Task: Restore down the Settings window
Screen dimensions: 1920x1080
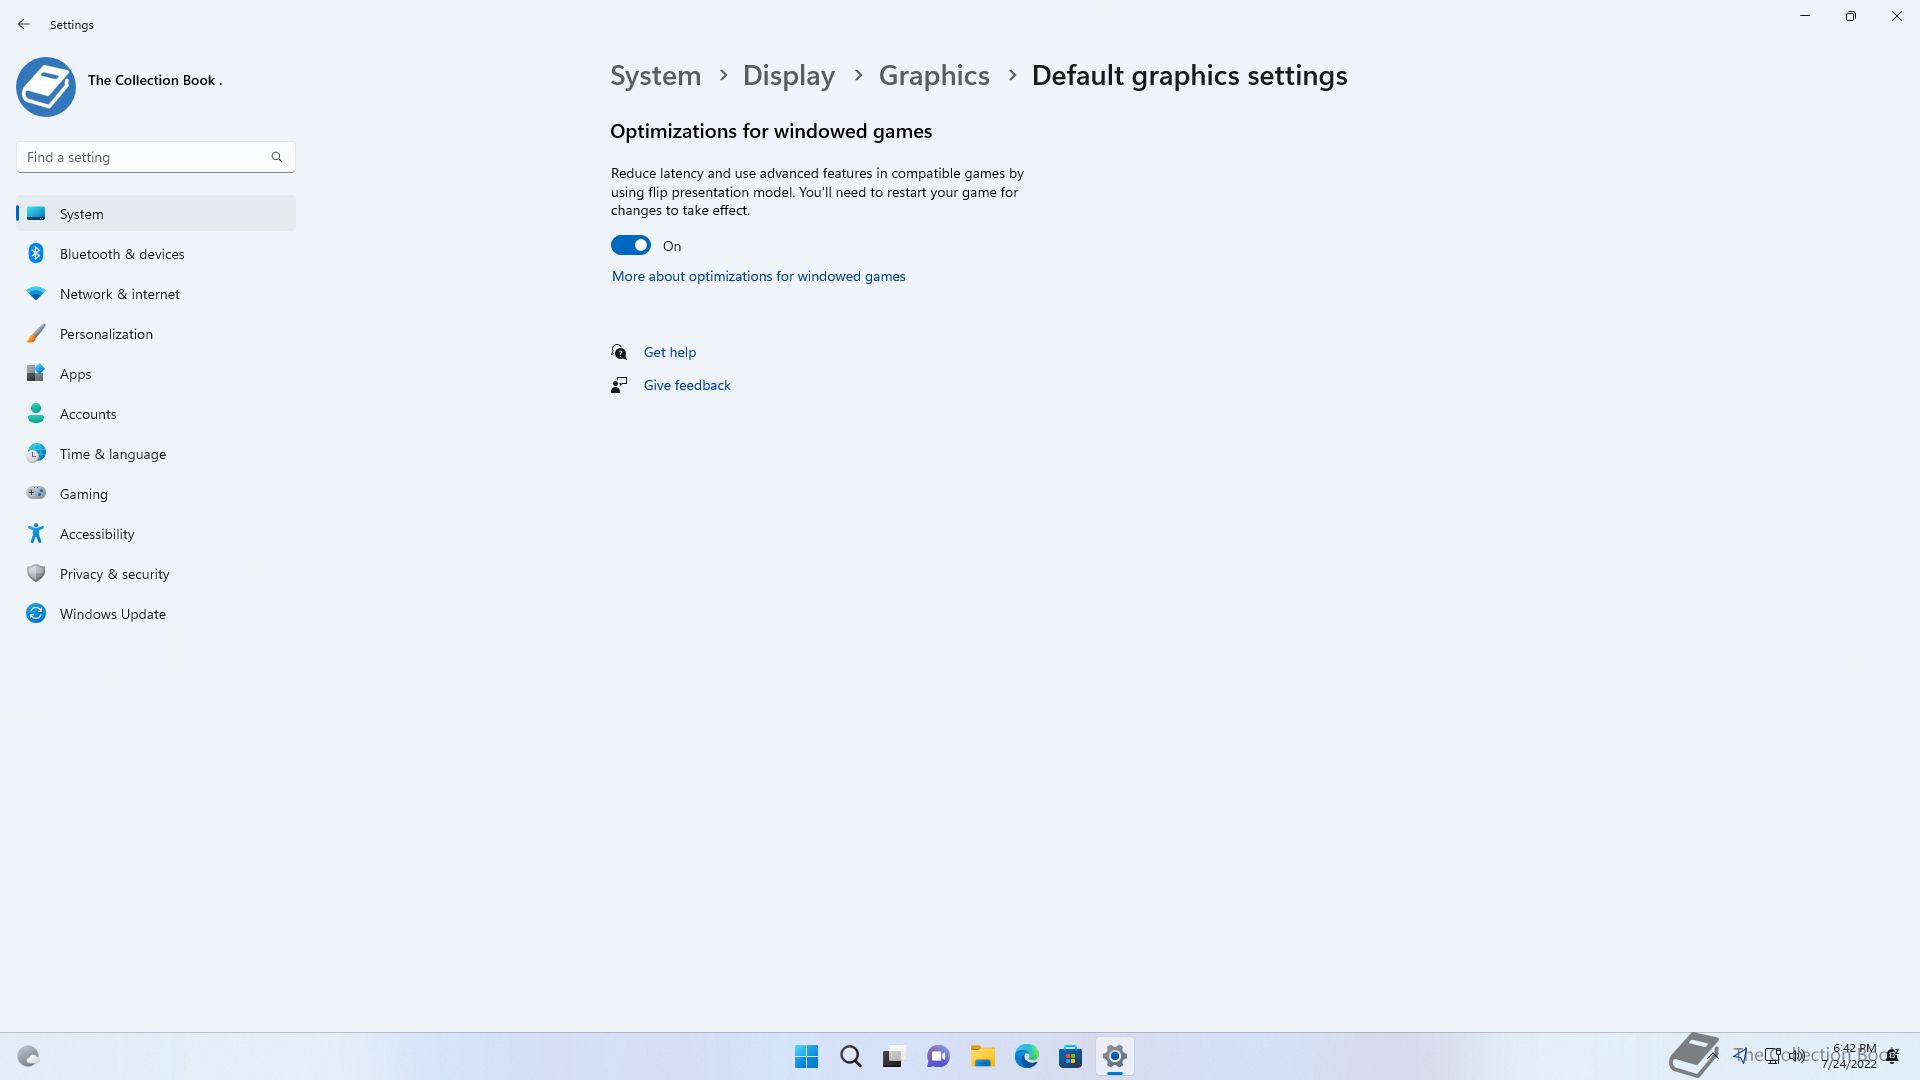Action: pyautogui.click(x=1851, y=16)
